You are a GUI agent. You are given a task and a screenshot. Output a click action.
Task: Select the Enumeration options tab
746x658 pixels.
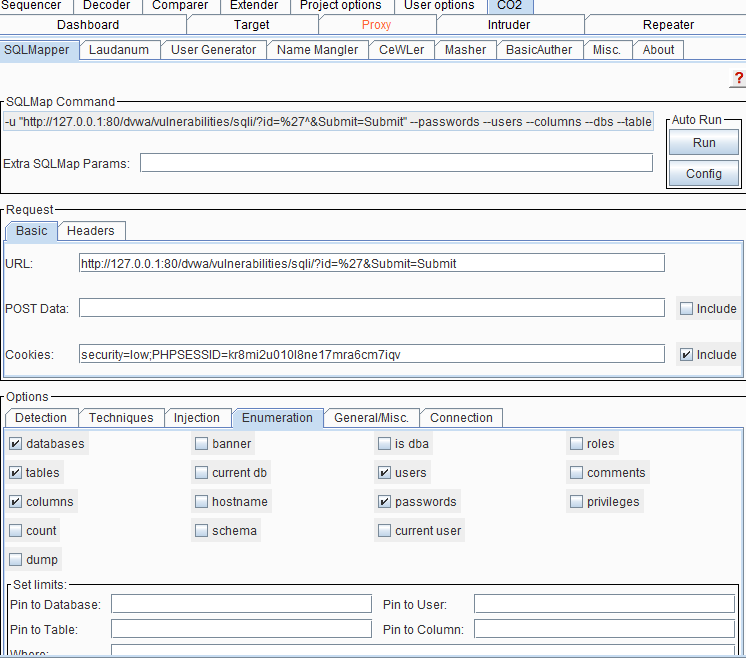point(277,418)
